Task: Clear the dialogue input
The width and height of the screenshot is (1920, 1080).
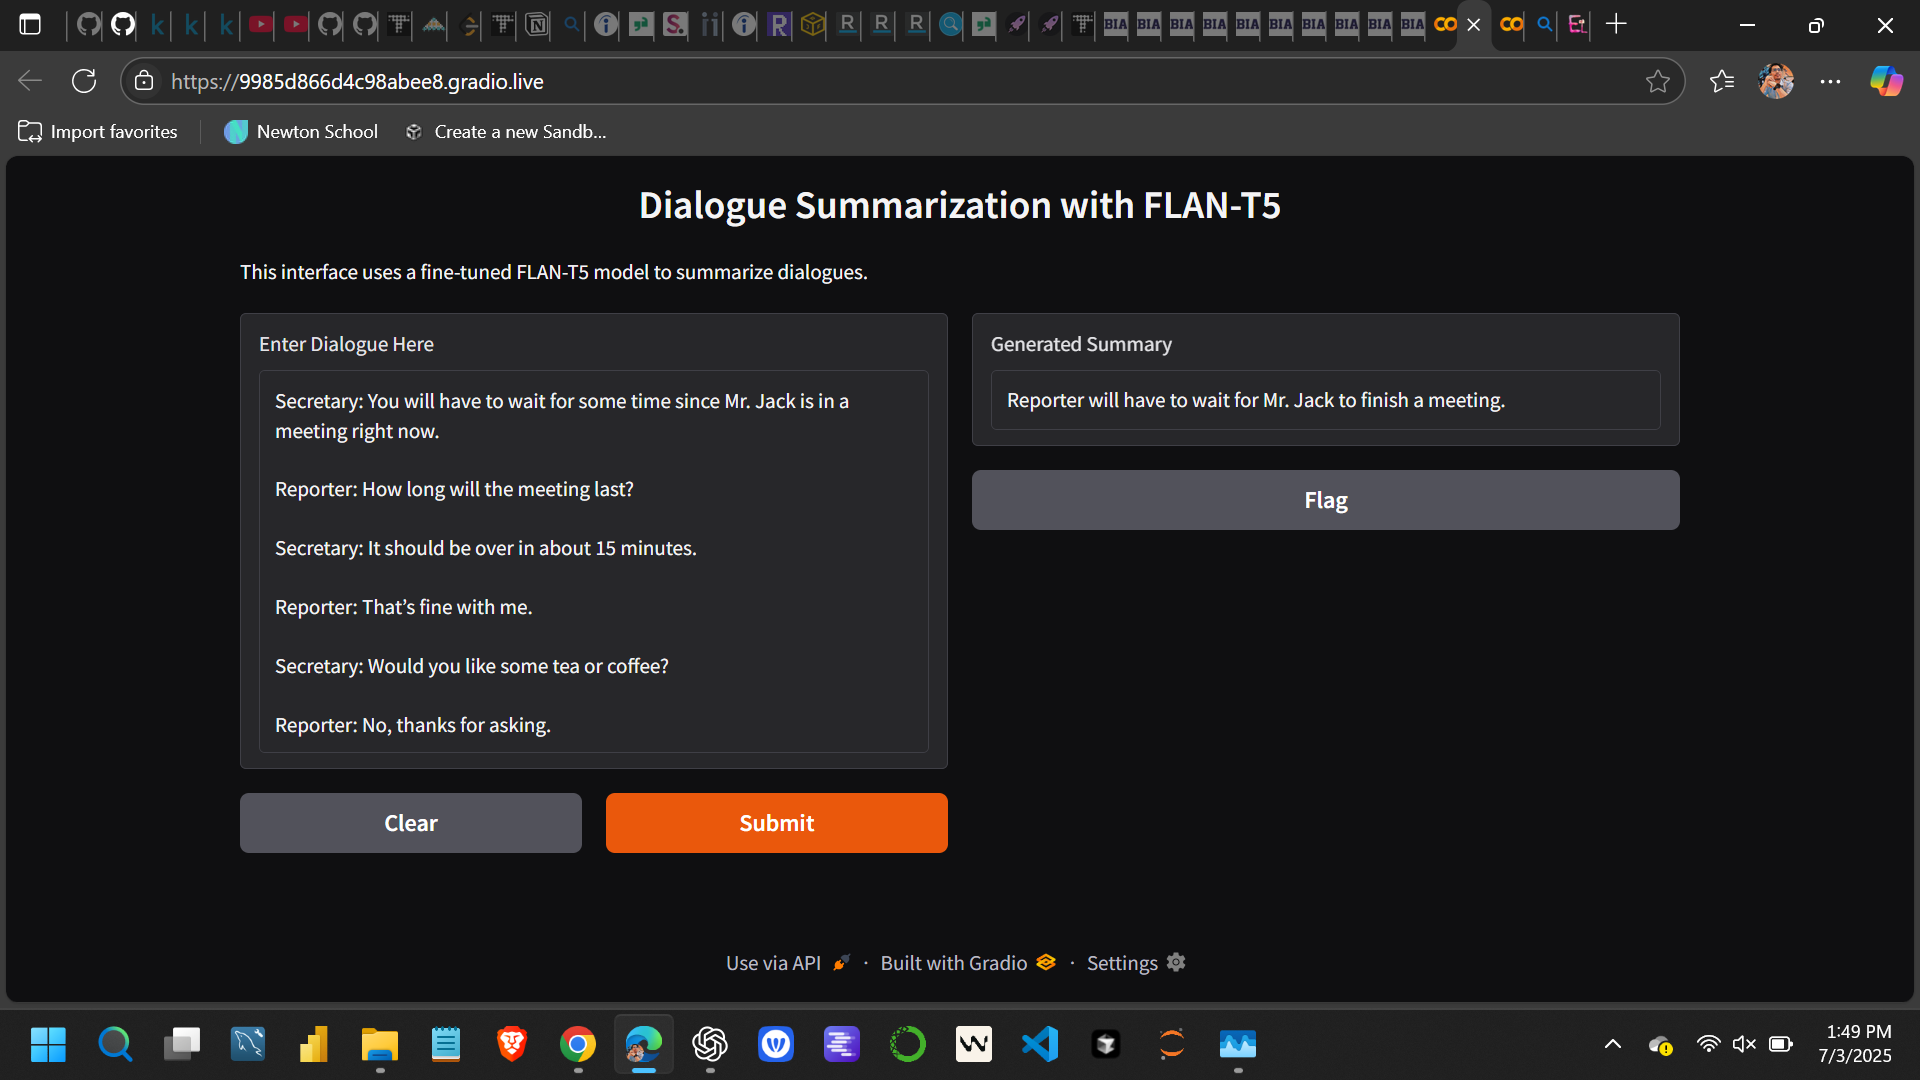Action: pos(410,823)
